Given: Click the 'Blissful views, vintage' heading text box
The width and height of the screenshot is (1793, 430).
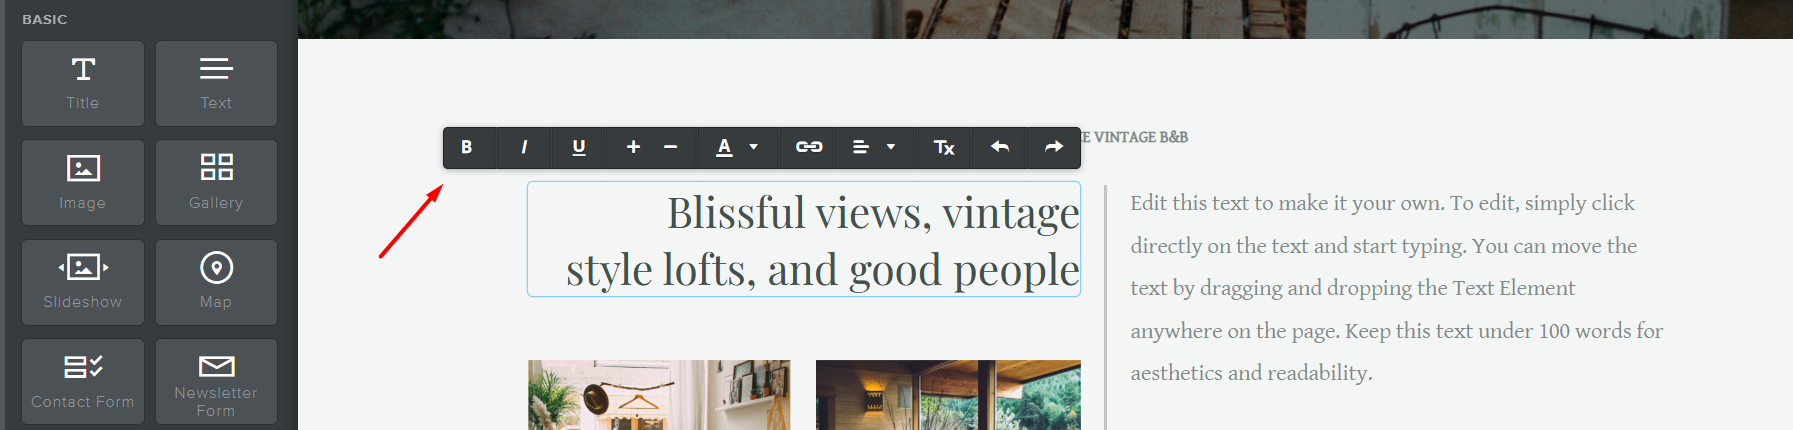Looking at the screenshot, I should (804, 239).
